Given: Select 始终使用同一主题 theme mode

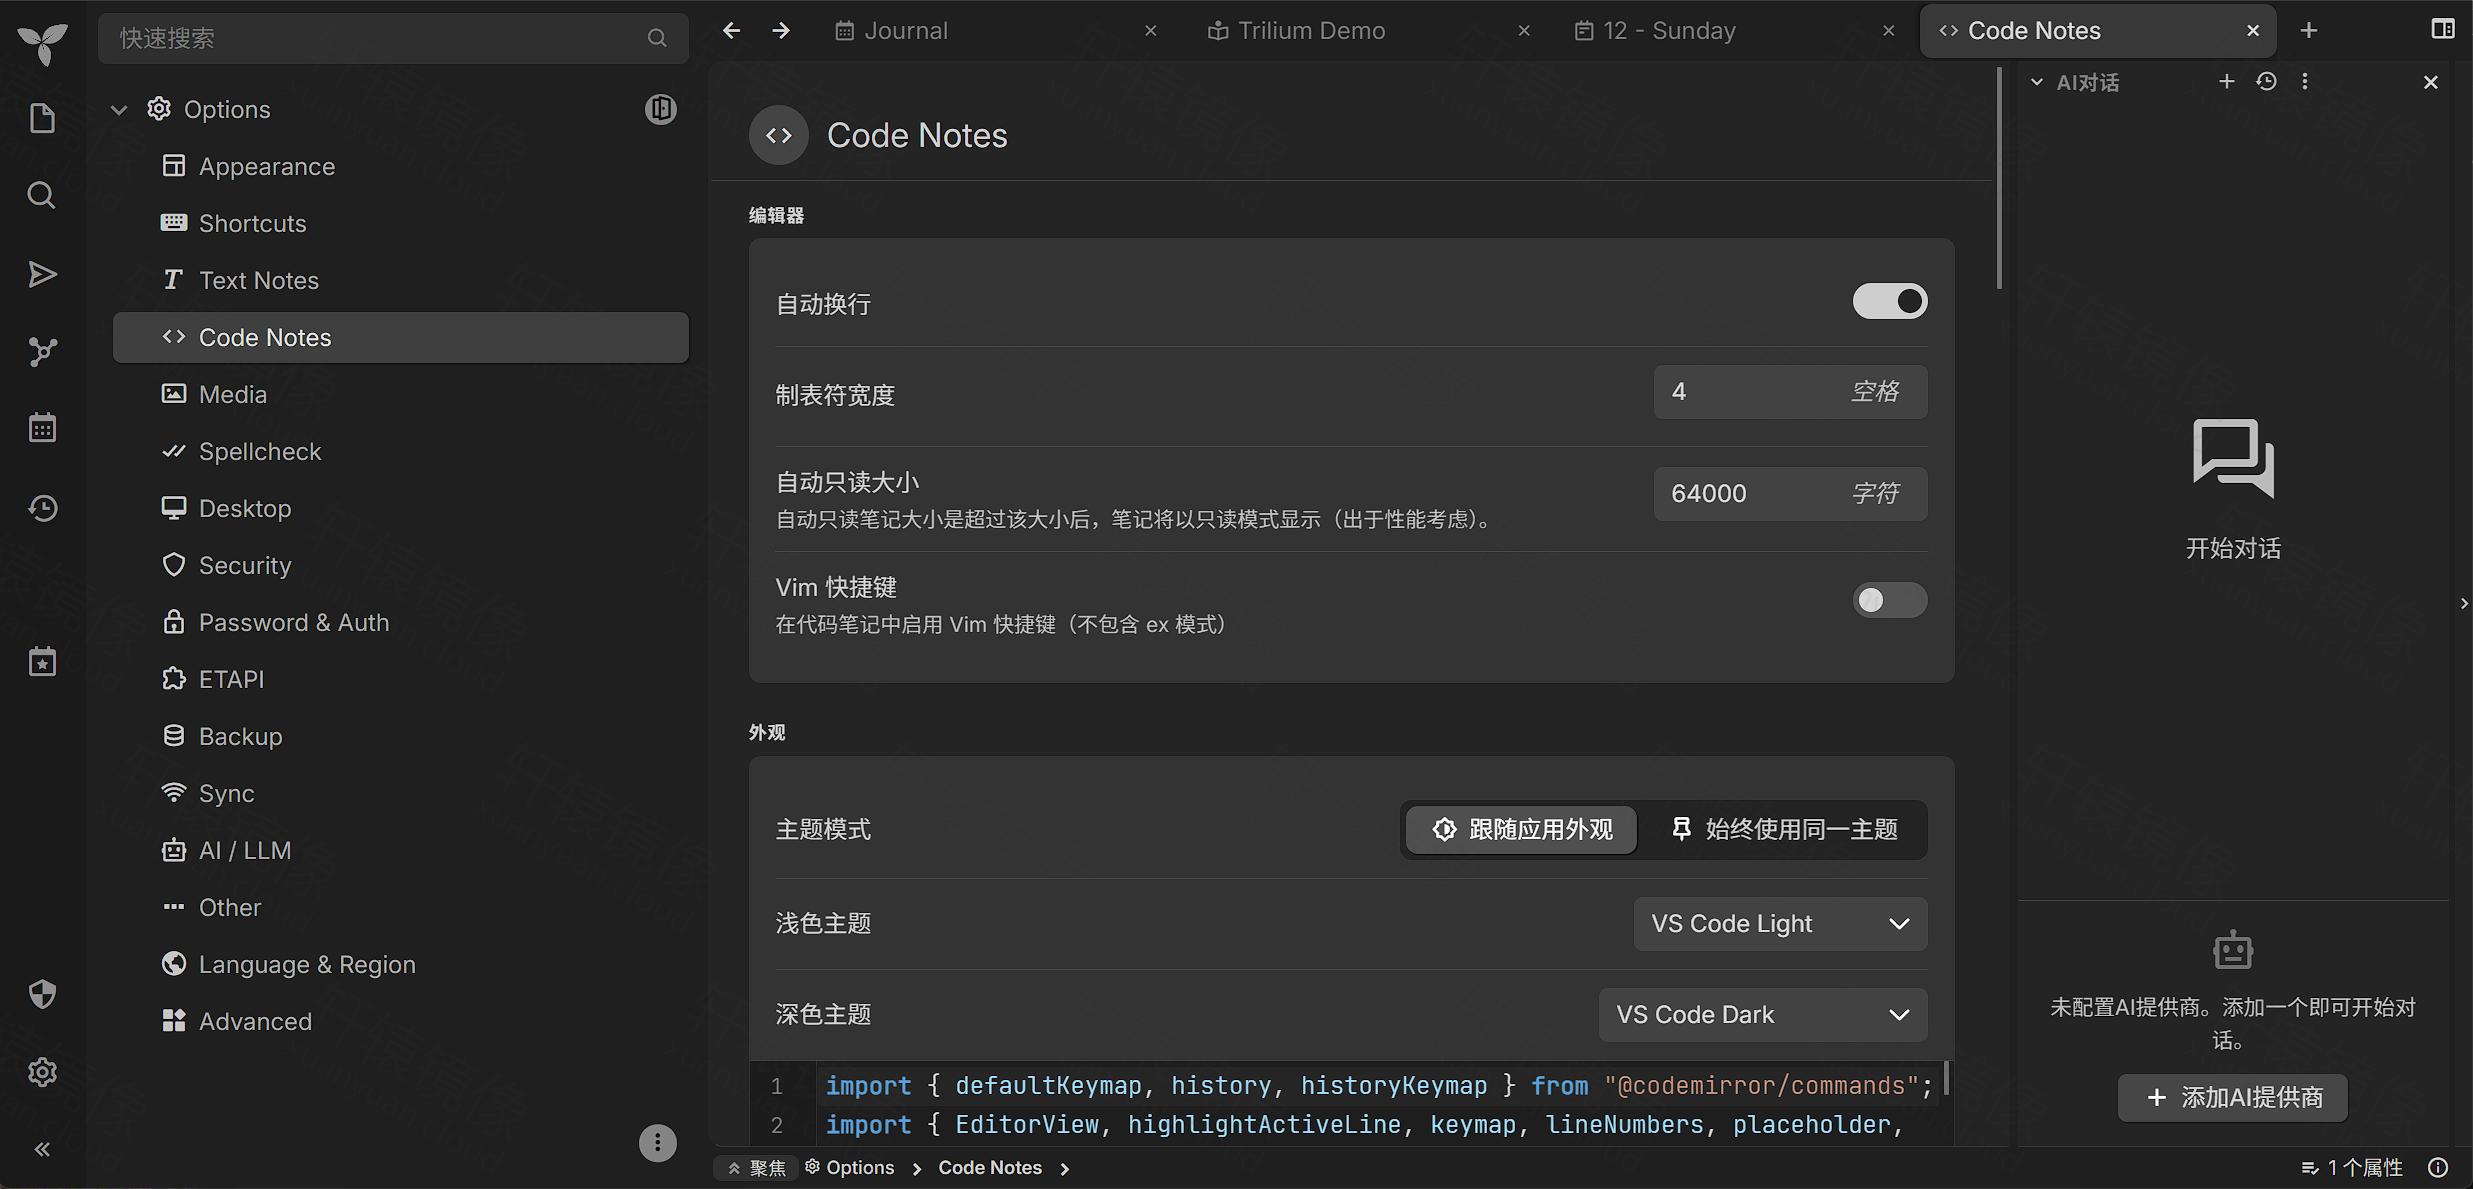Looking at the screenshot, I should pyautogui.click(x=1784, y=829).
